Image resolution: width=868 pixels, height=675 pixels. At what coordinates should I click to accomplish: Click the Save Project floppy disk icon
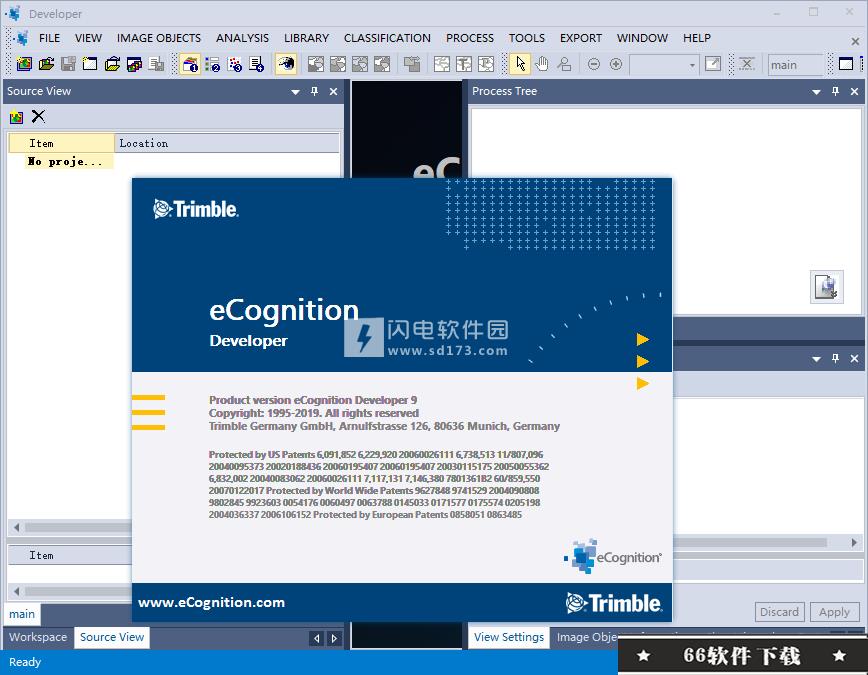coord(68,64)
